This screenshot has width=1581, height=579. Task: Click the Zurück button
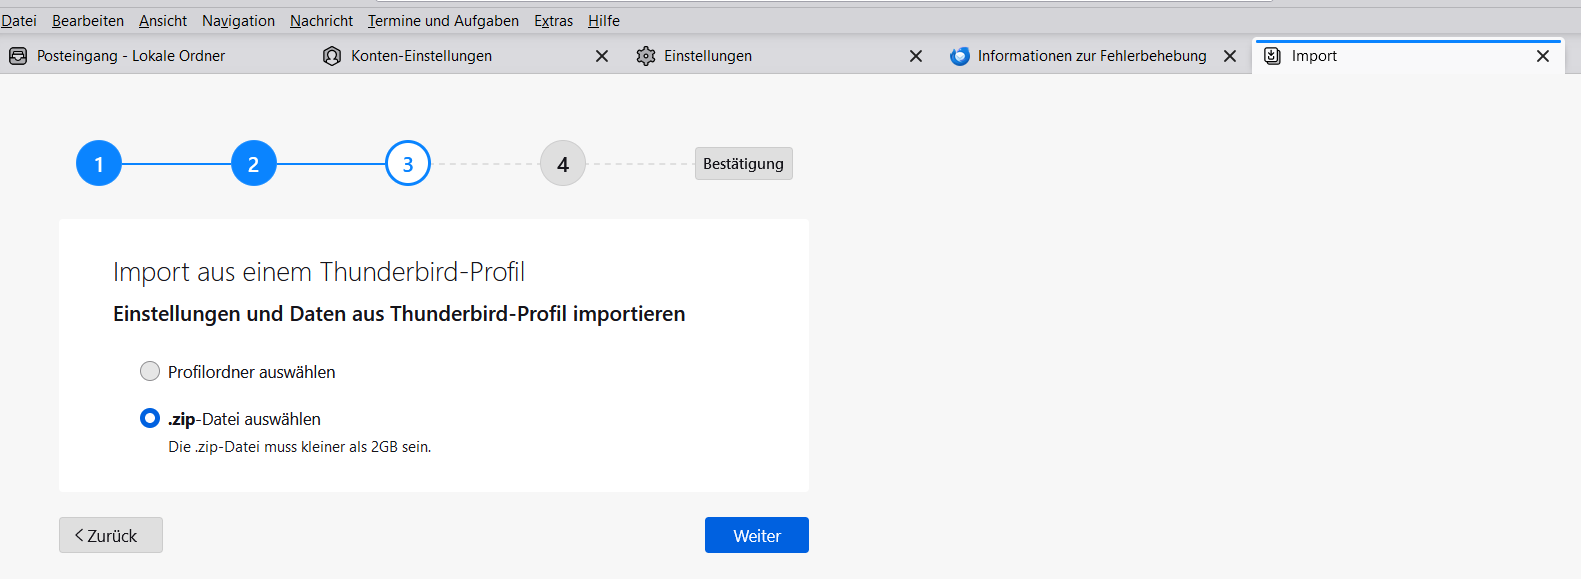(x=111, y=535)
